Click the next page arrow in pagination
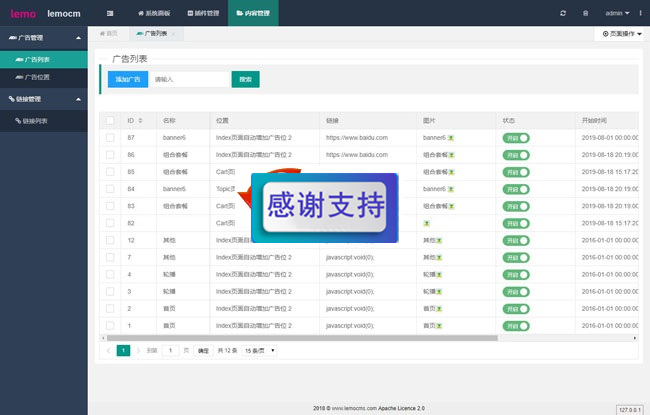Image resolution: width=650 pixels, height=415 pixels. click(x=138, y=351)
